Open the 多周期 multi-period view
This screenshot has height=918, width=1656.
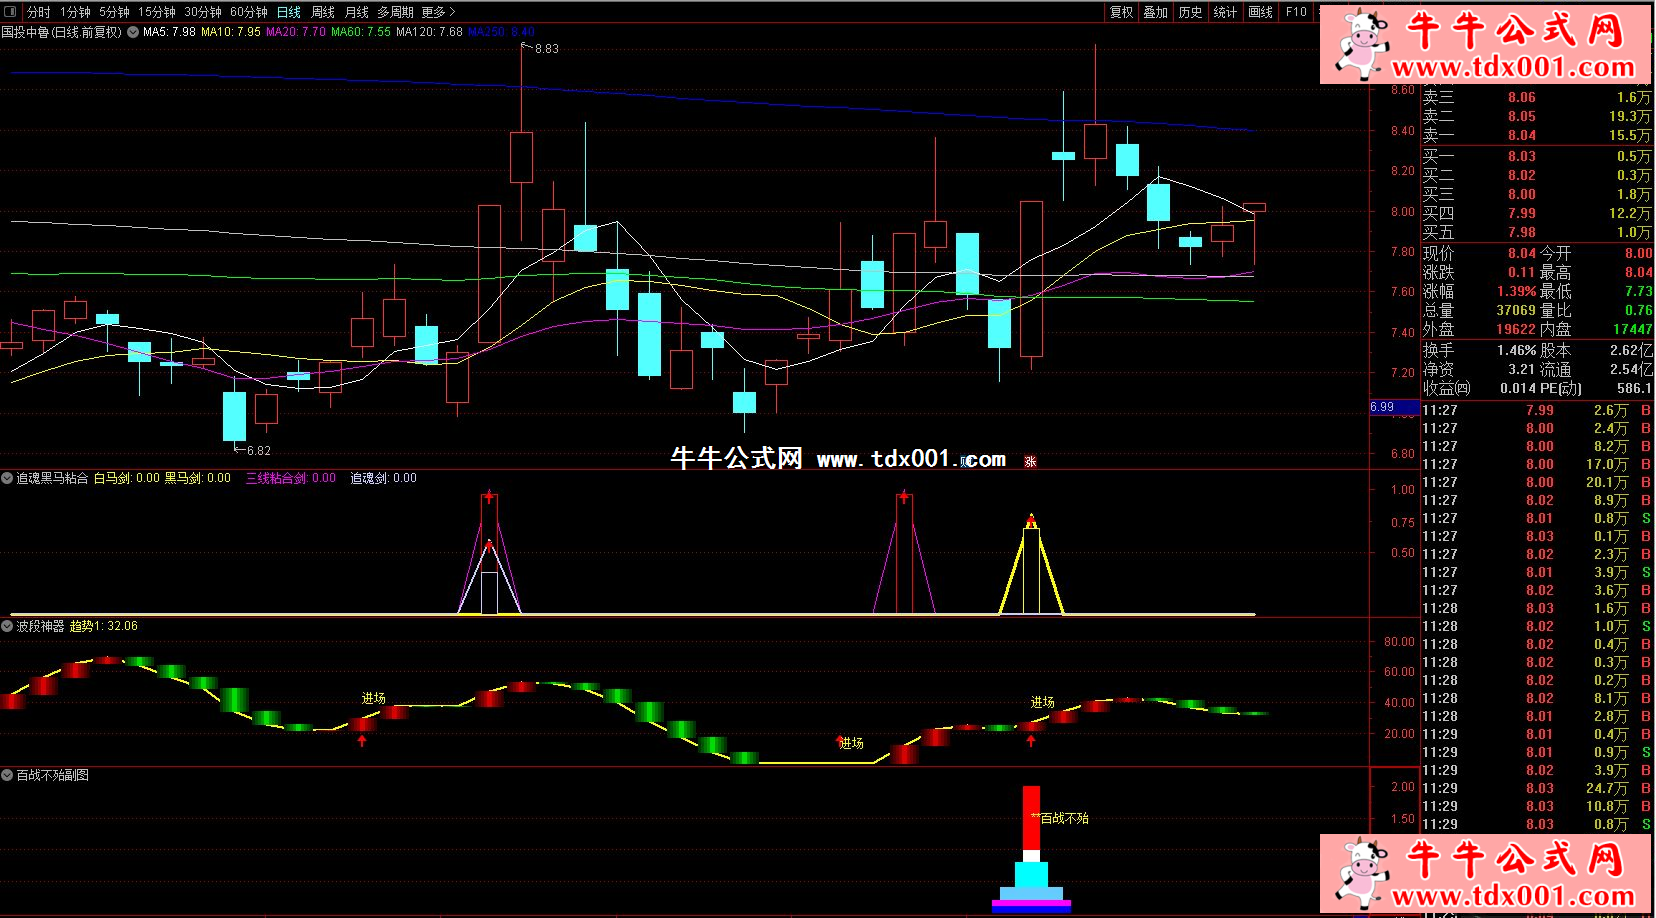[x=395, y=12]
